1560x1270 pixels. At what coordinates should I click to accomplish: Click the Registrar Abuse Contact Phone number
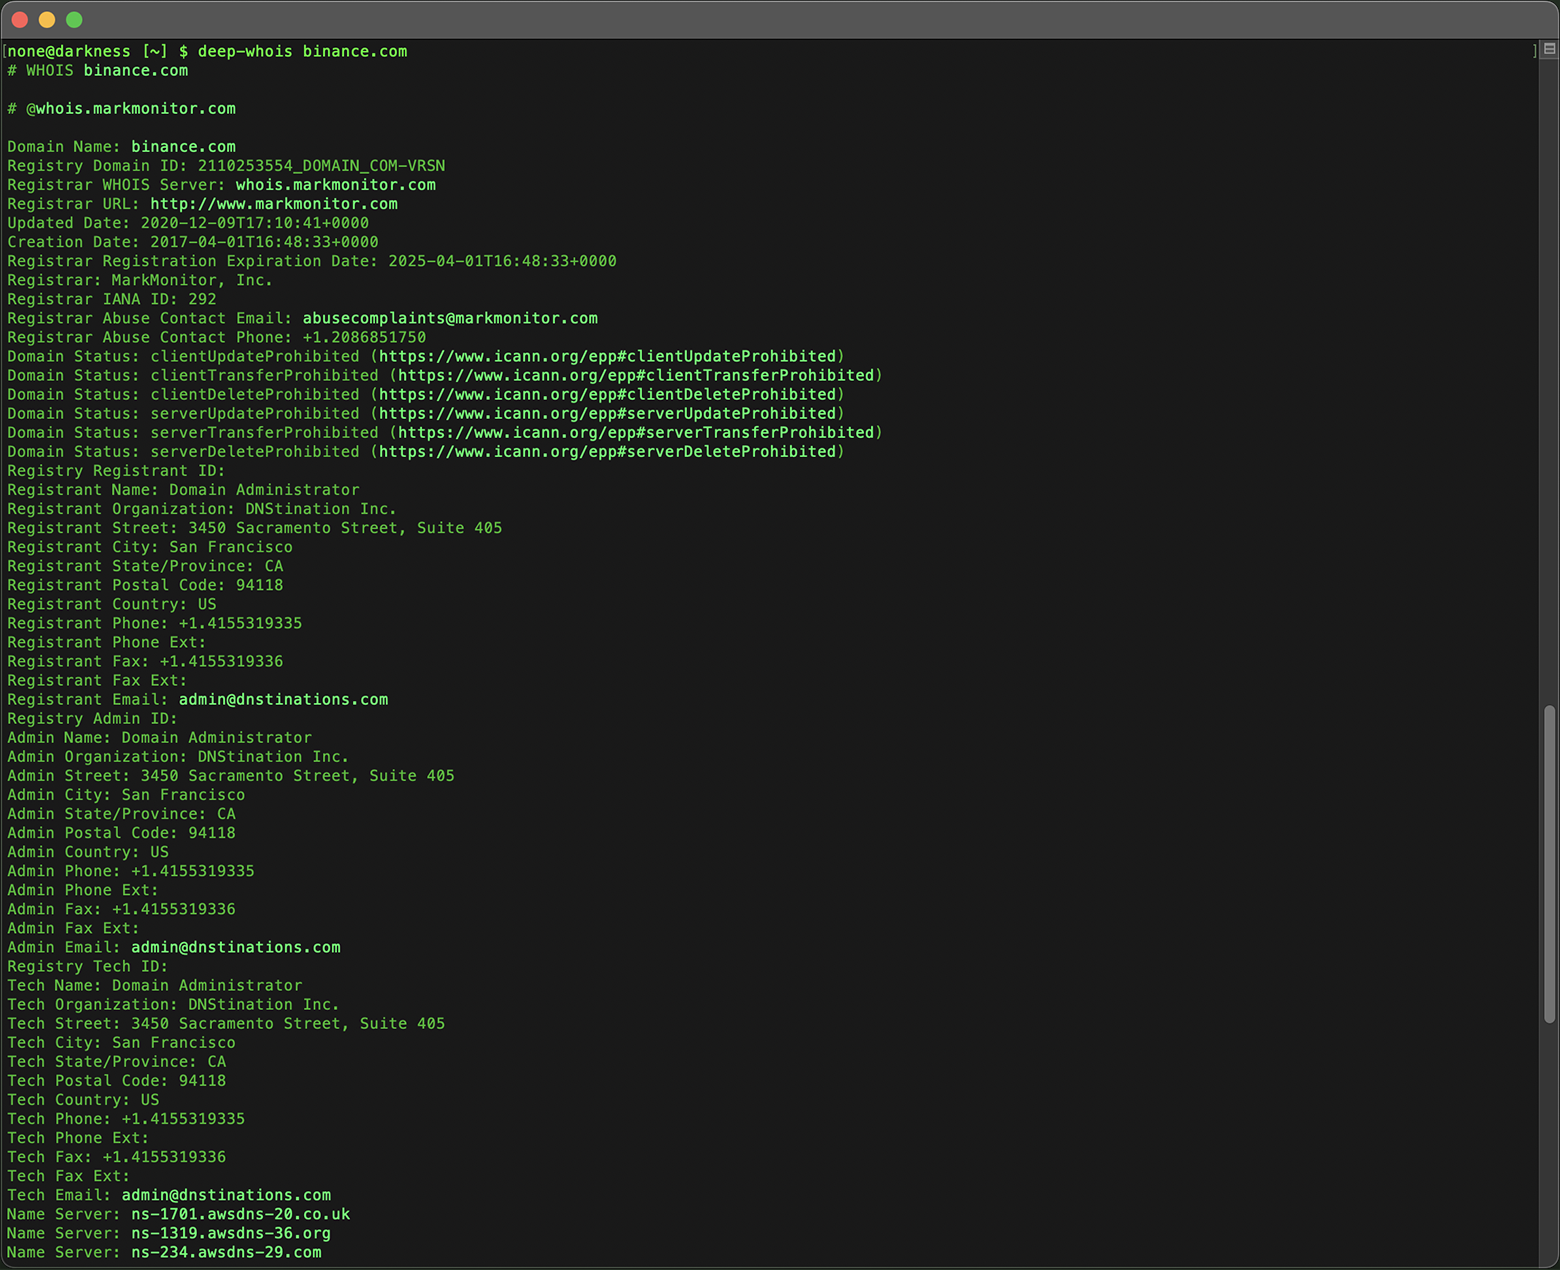(x=361, y=337)
